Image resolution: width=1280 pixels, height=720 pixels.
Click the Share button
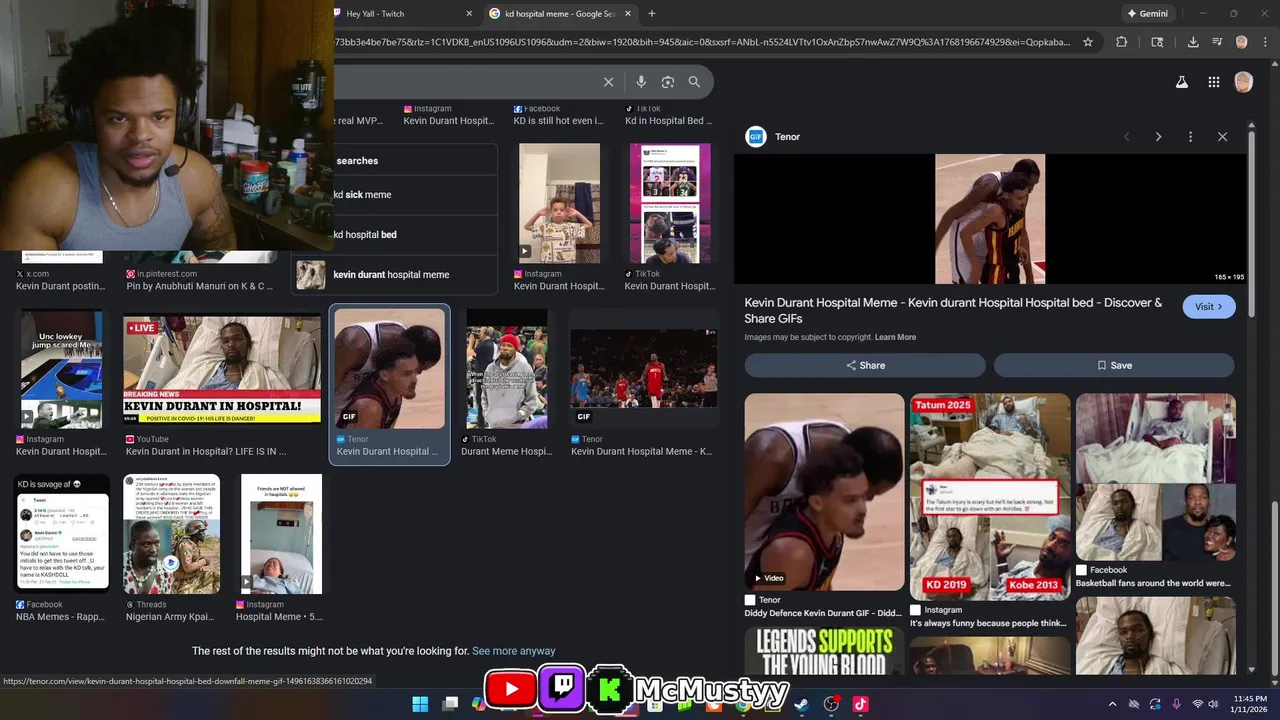(865, 365)
